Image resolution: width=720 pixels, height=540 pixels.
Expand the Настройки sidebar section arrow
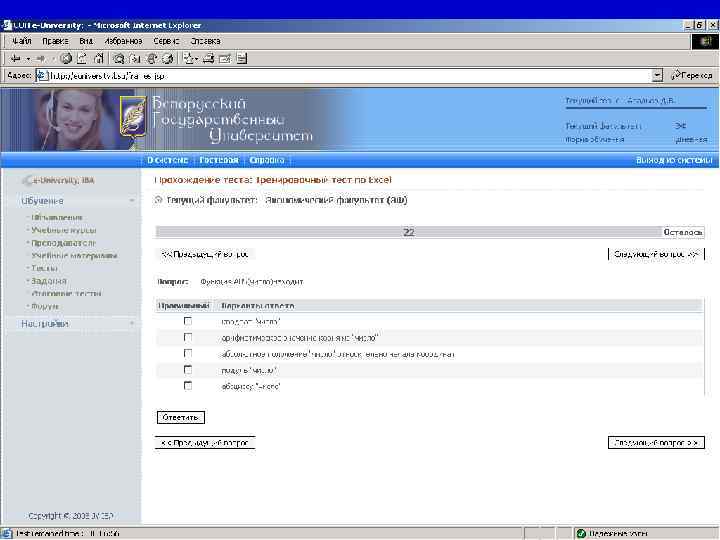[x=132, y=324]
